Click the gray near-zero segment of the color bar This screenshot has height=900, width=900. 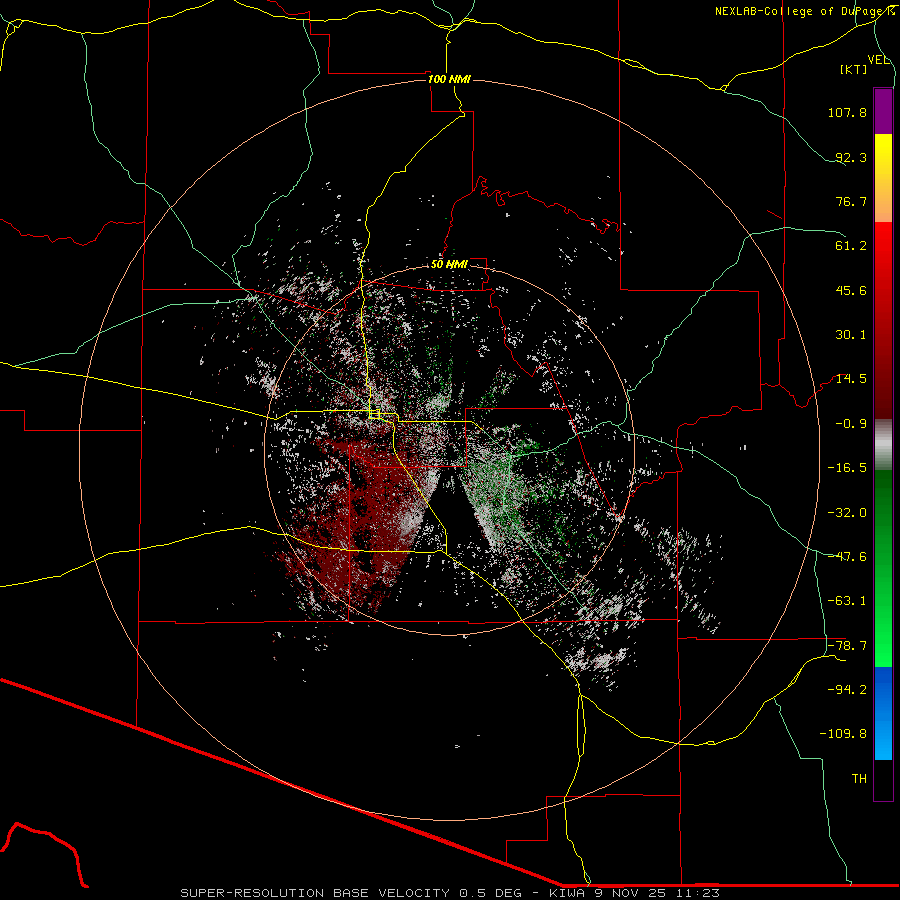point(883,445)
